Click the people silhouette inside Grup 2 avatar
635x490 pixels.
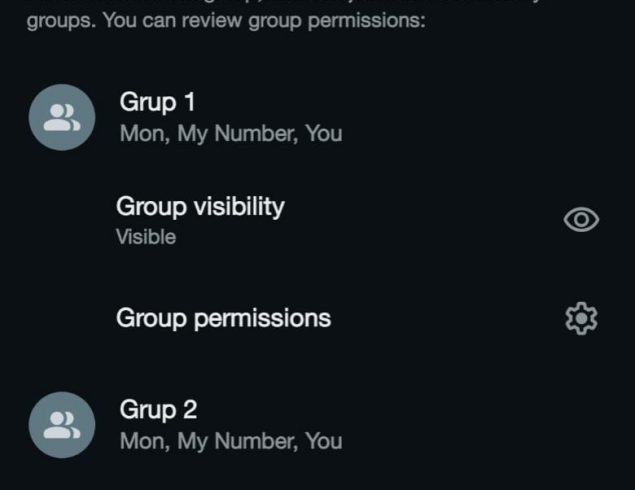(62, 425)
